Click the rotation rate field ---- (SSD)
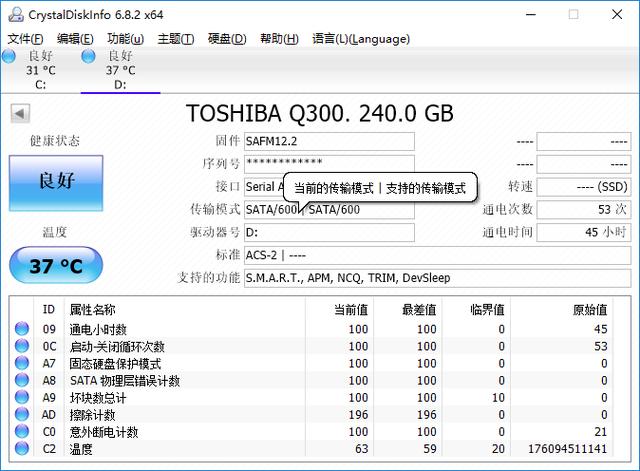The width and height of the screenshot is (640, 471). [x=584, y=187]
